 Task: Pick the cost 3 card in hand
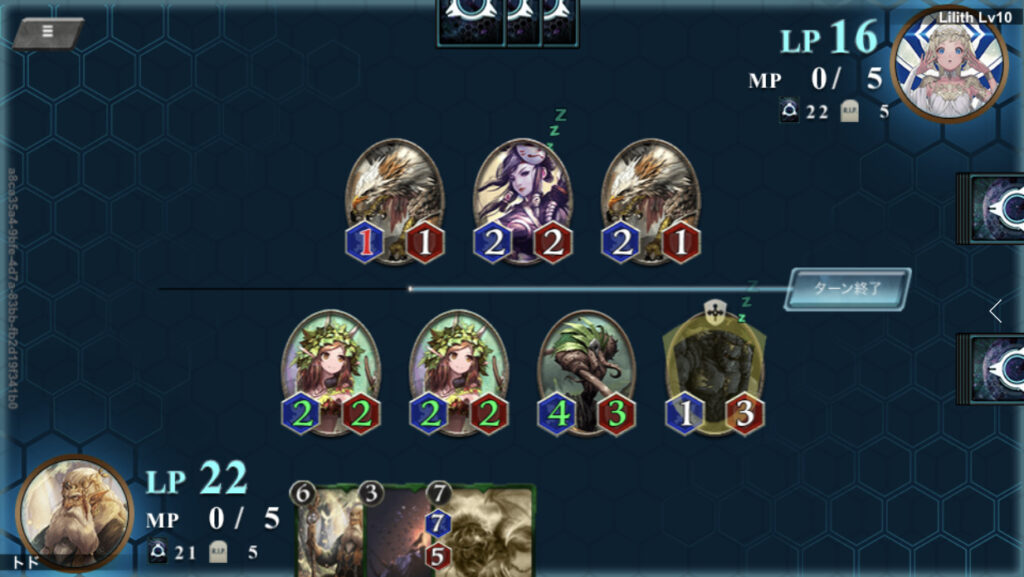(393, 529)
